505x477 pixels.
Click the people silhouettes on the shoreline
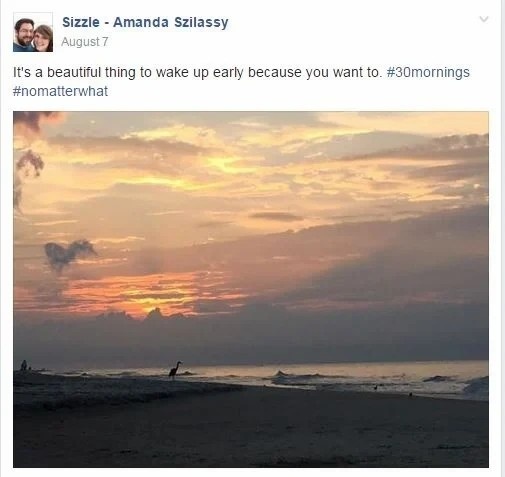[x=25, y=365]
